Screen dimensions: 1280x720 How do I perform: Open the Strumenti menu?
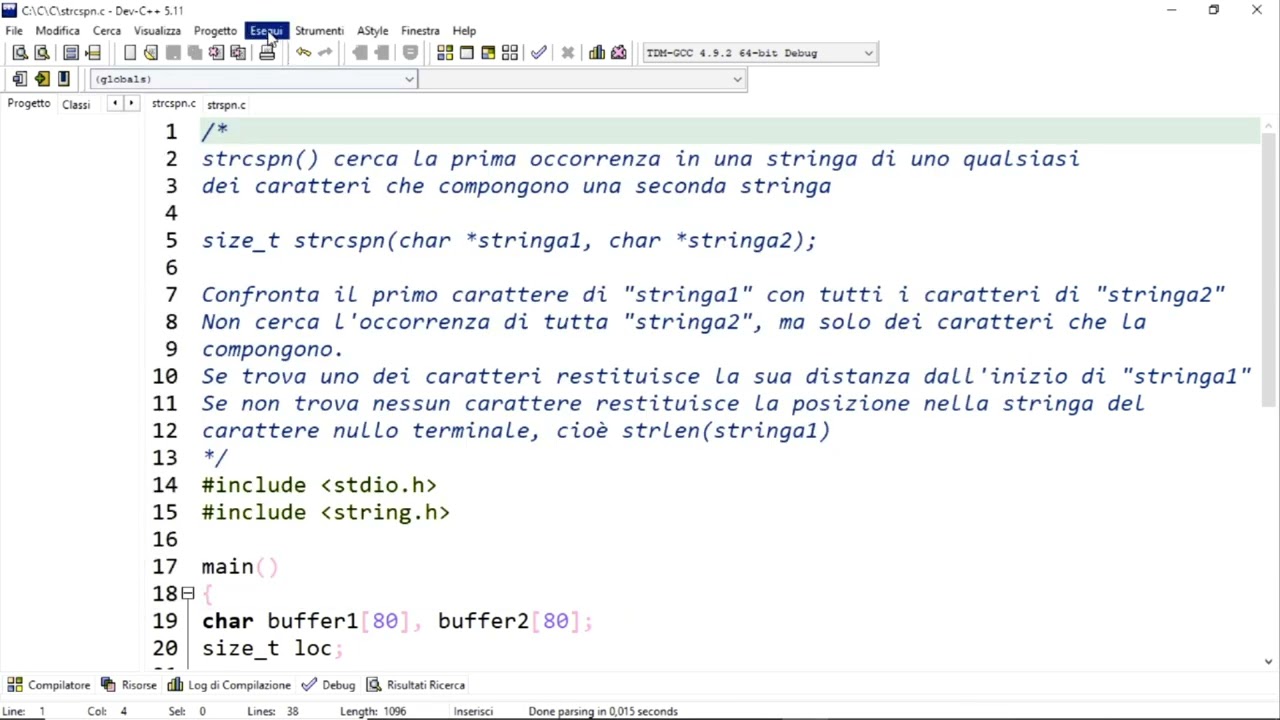click(x=319, y=31)
